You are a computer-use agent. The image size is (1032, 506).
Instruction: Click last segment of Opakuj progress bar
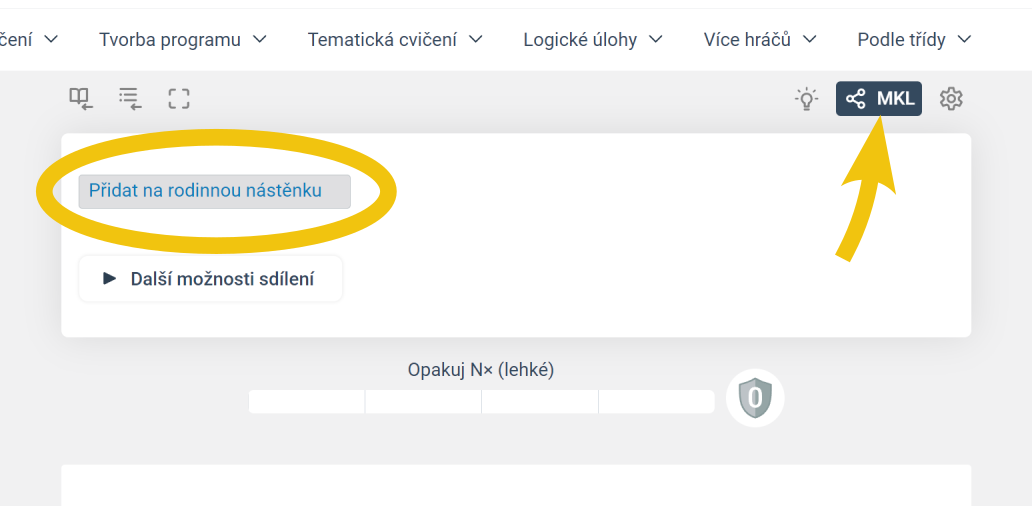click(656, 401)
